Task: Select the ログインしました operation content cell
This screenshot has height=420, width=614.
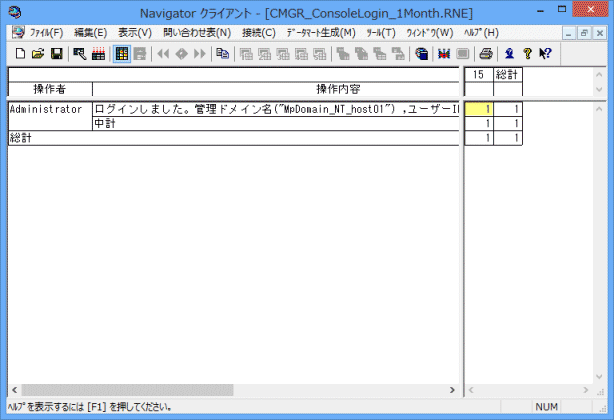Action: pyautogui.click(x=276, y=109)
